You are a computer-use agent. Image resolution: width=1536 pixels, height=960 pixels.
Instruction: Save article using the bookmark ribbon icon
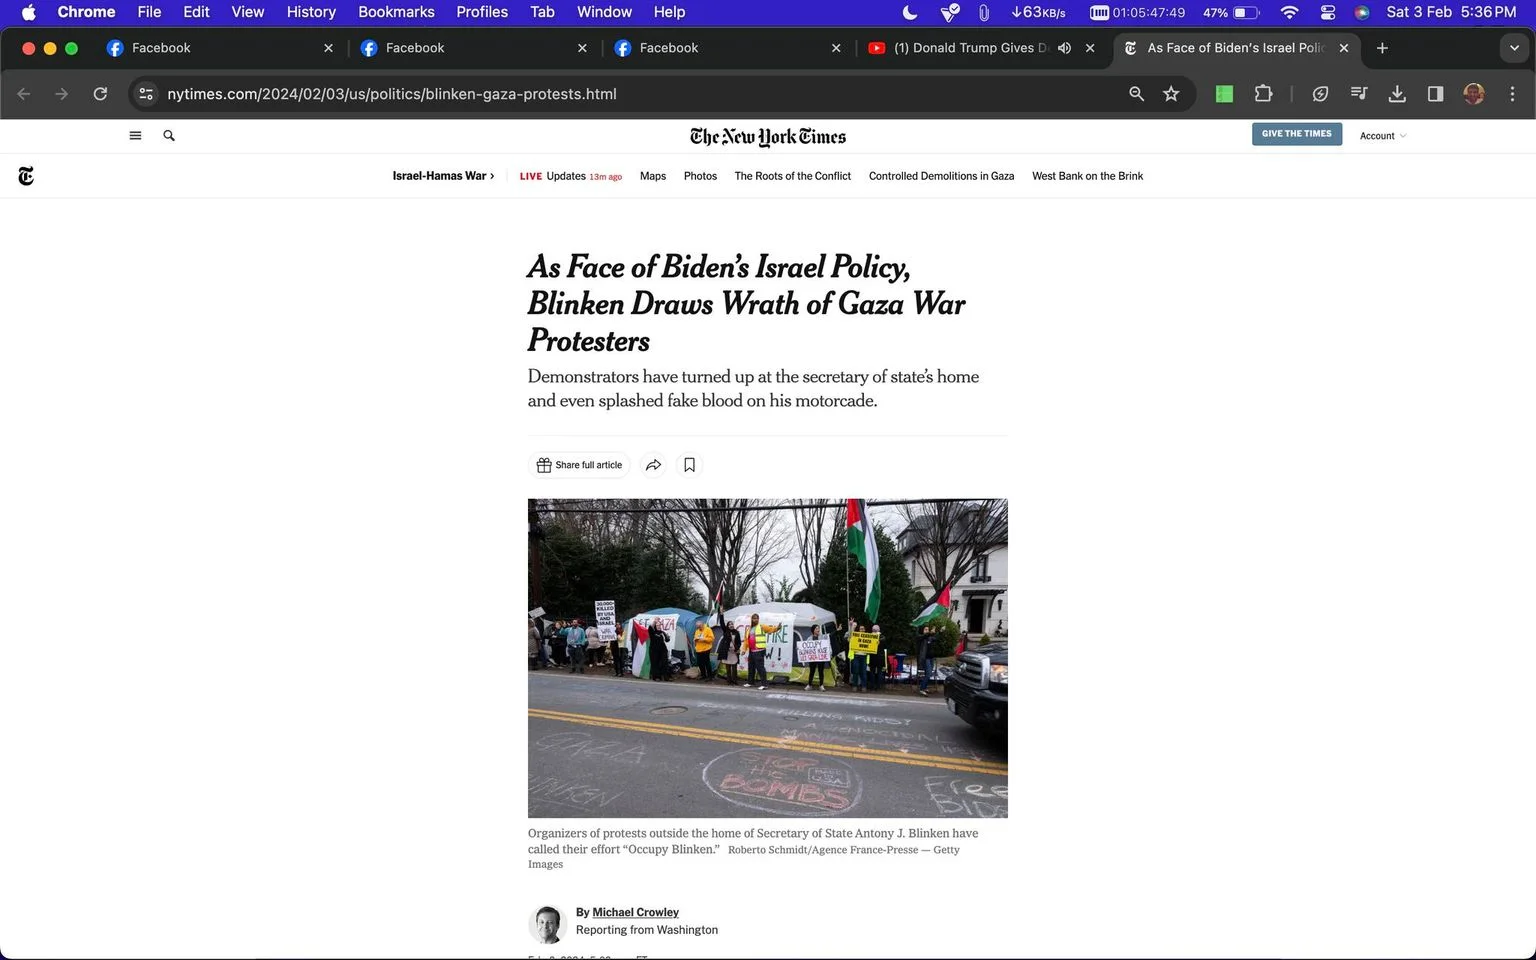(x=689, y=465)
